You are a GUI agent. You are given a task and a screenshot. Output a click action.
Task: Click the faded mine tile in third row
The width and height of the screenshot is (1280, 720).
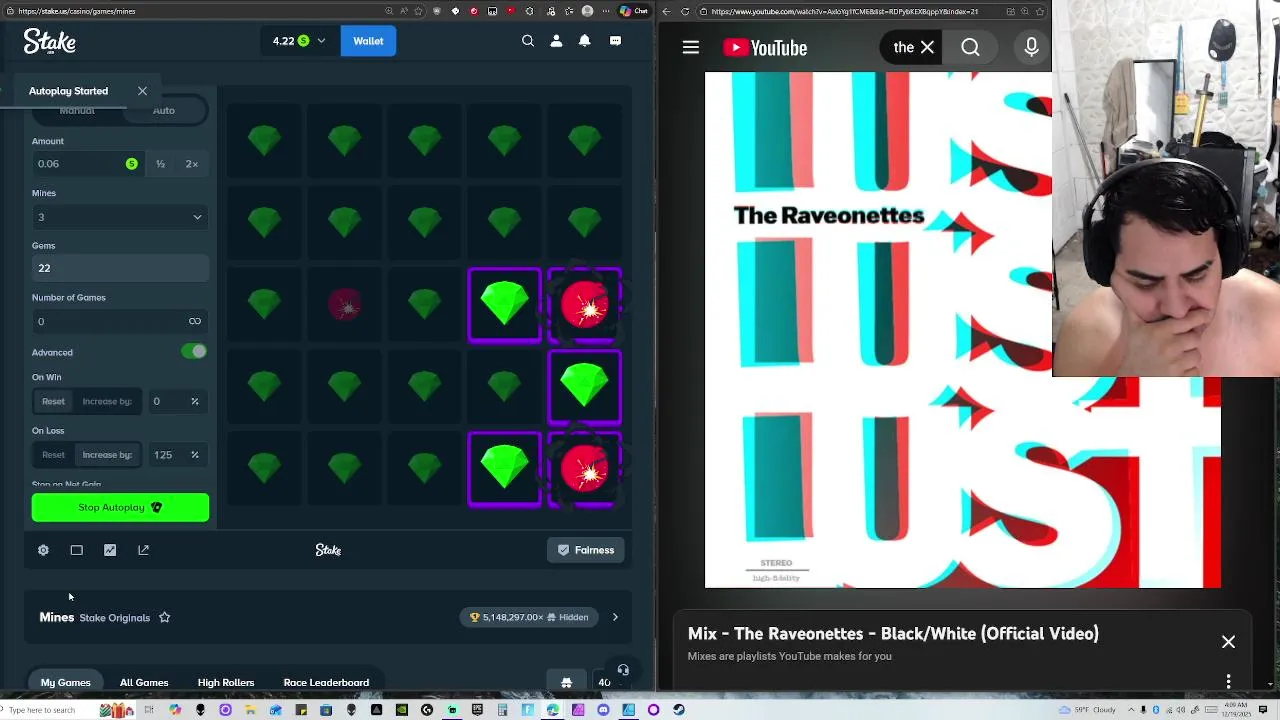click(x=345, y=305)
